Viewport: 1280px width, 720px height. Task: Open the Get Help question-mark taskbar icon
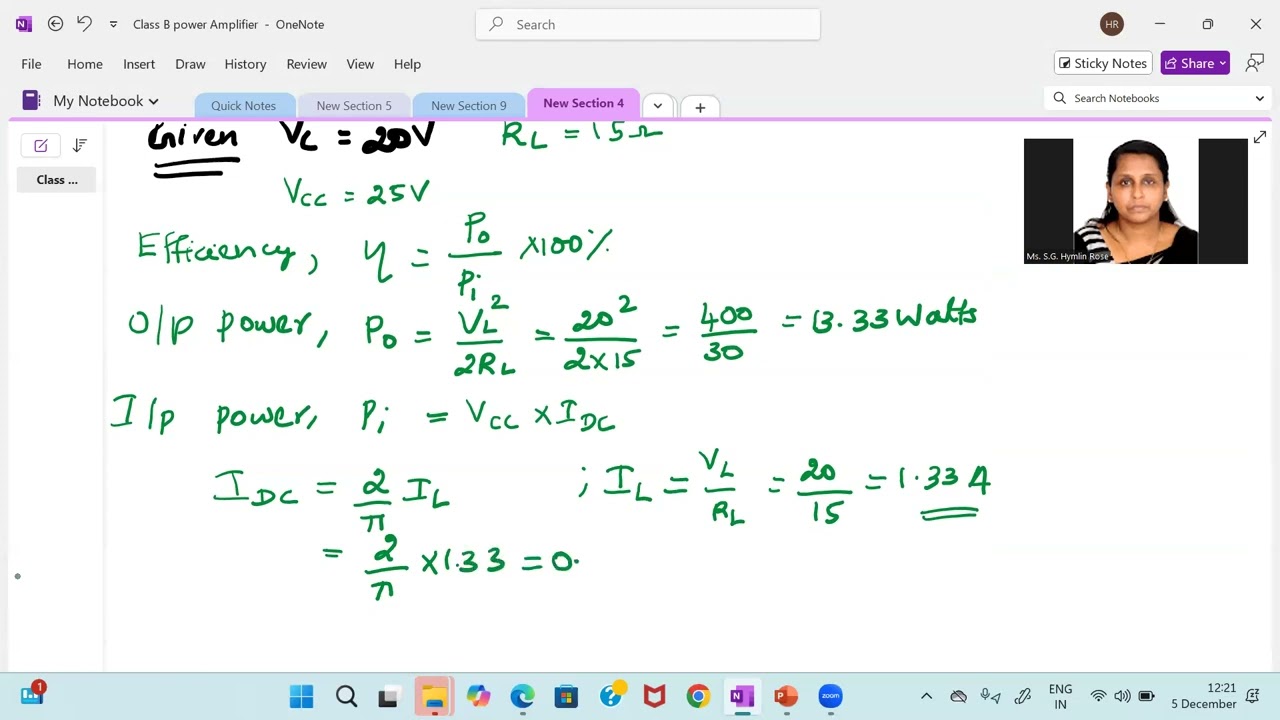tap(611, 696)
